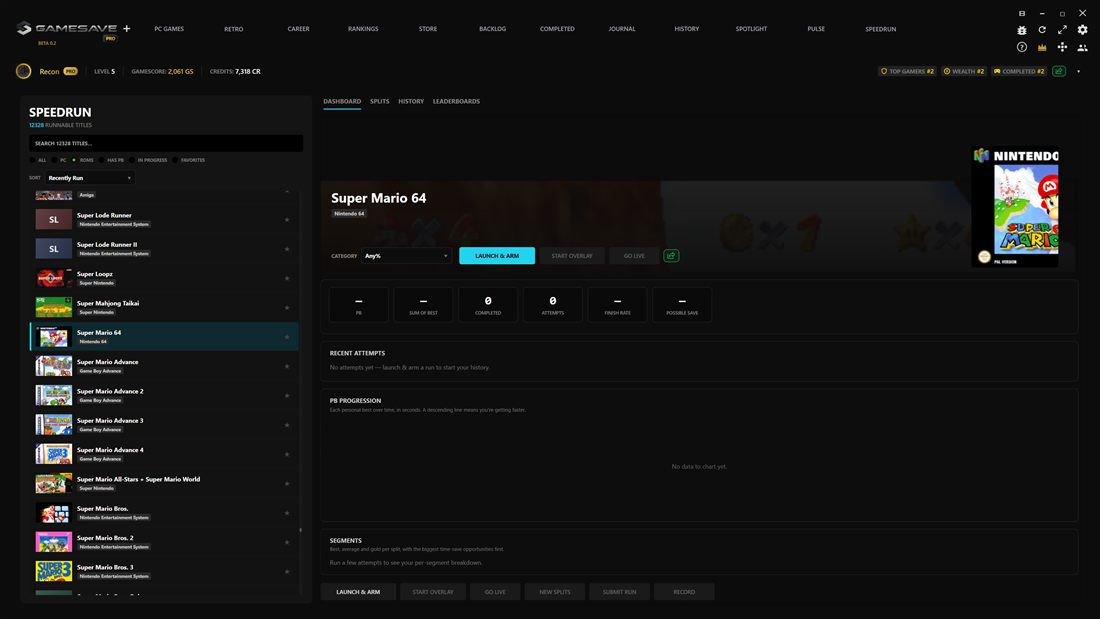Viewport: 1100px width, 619px height.
Task: Open the bug report icon
Action: (1021, 30)
